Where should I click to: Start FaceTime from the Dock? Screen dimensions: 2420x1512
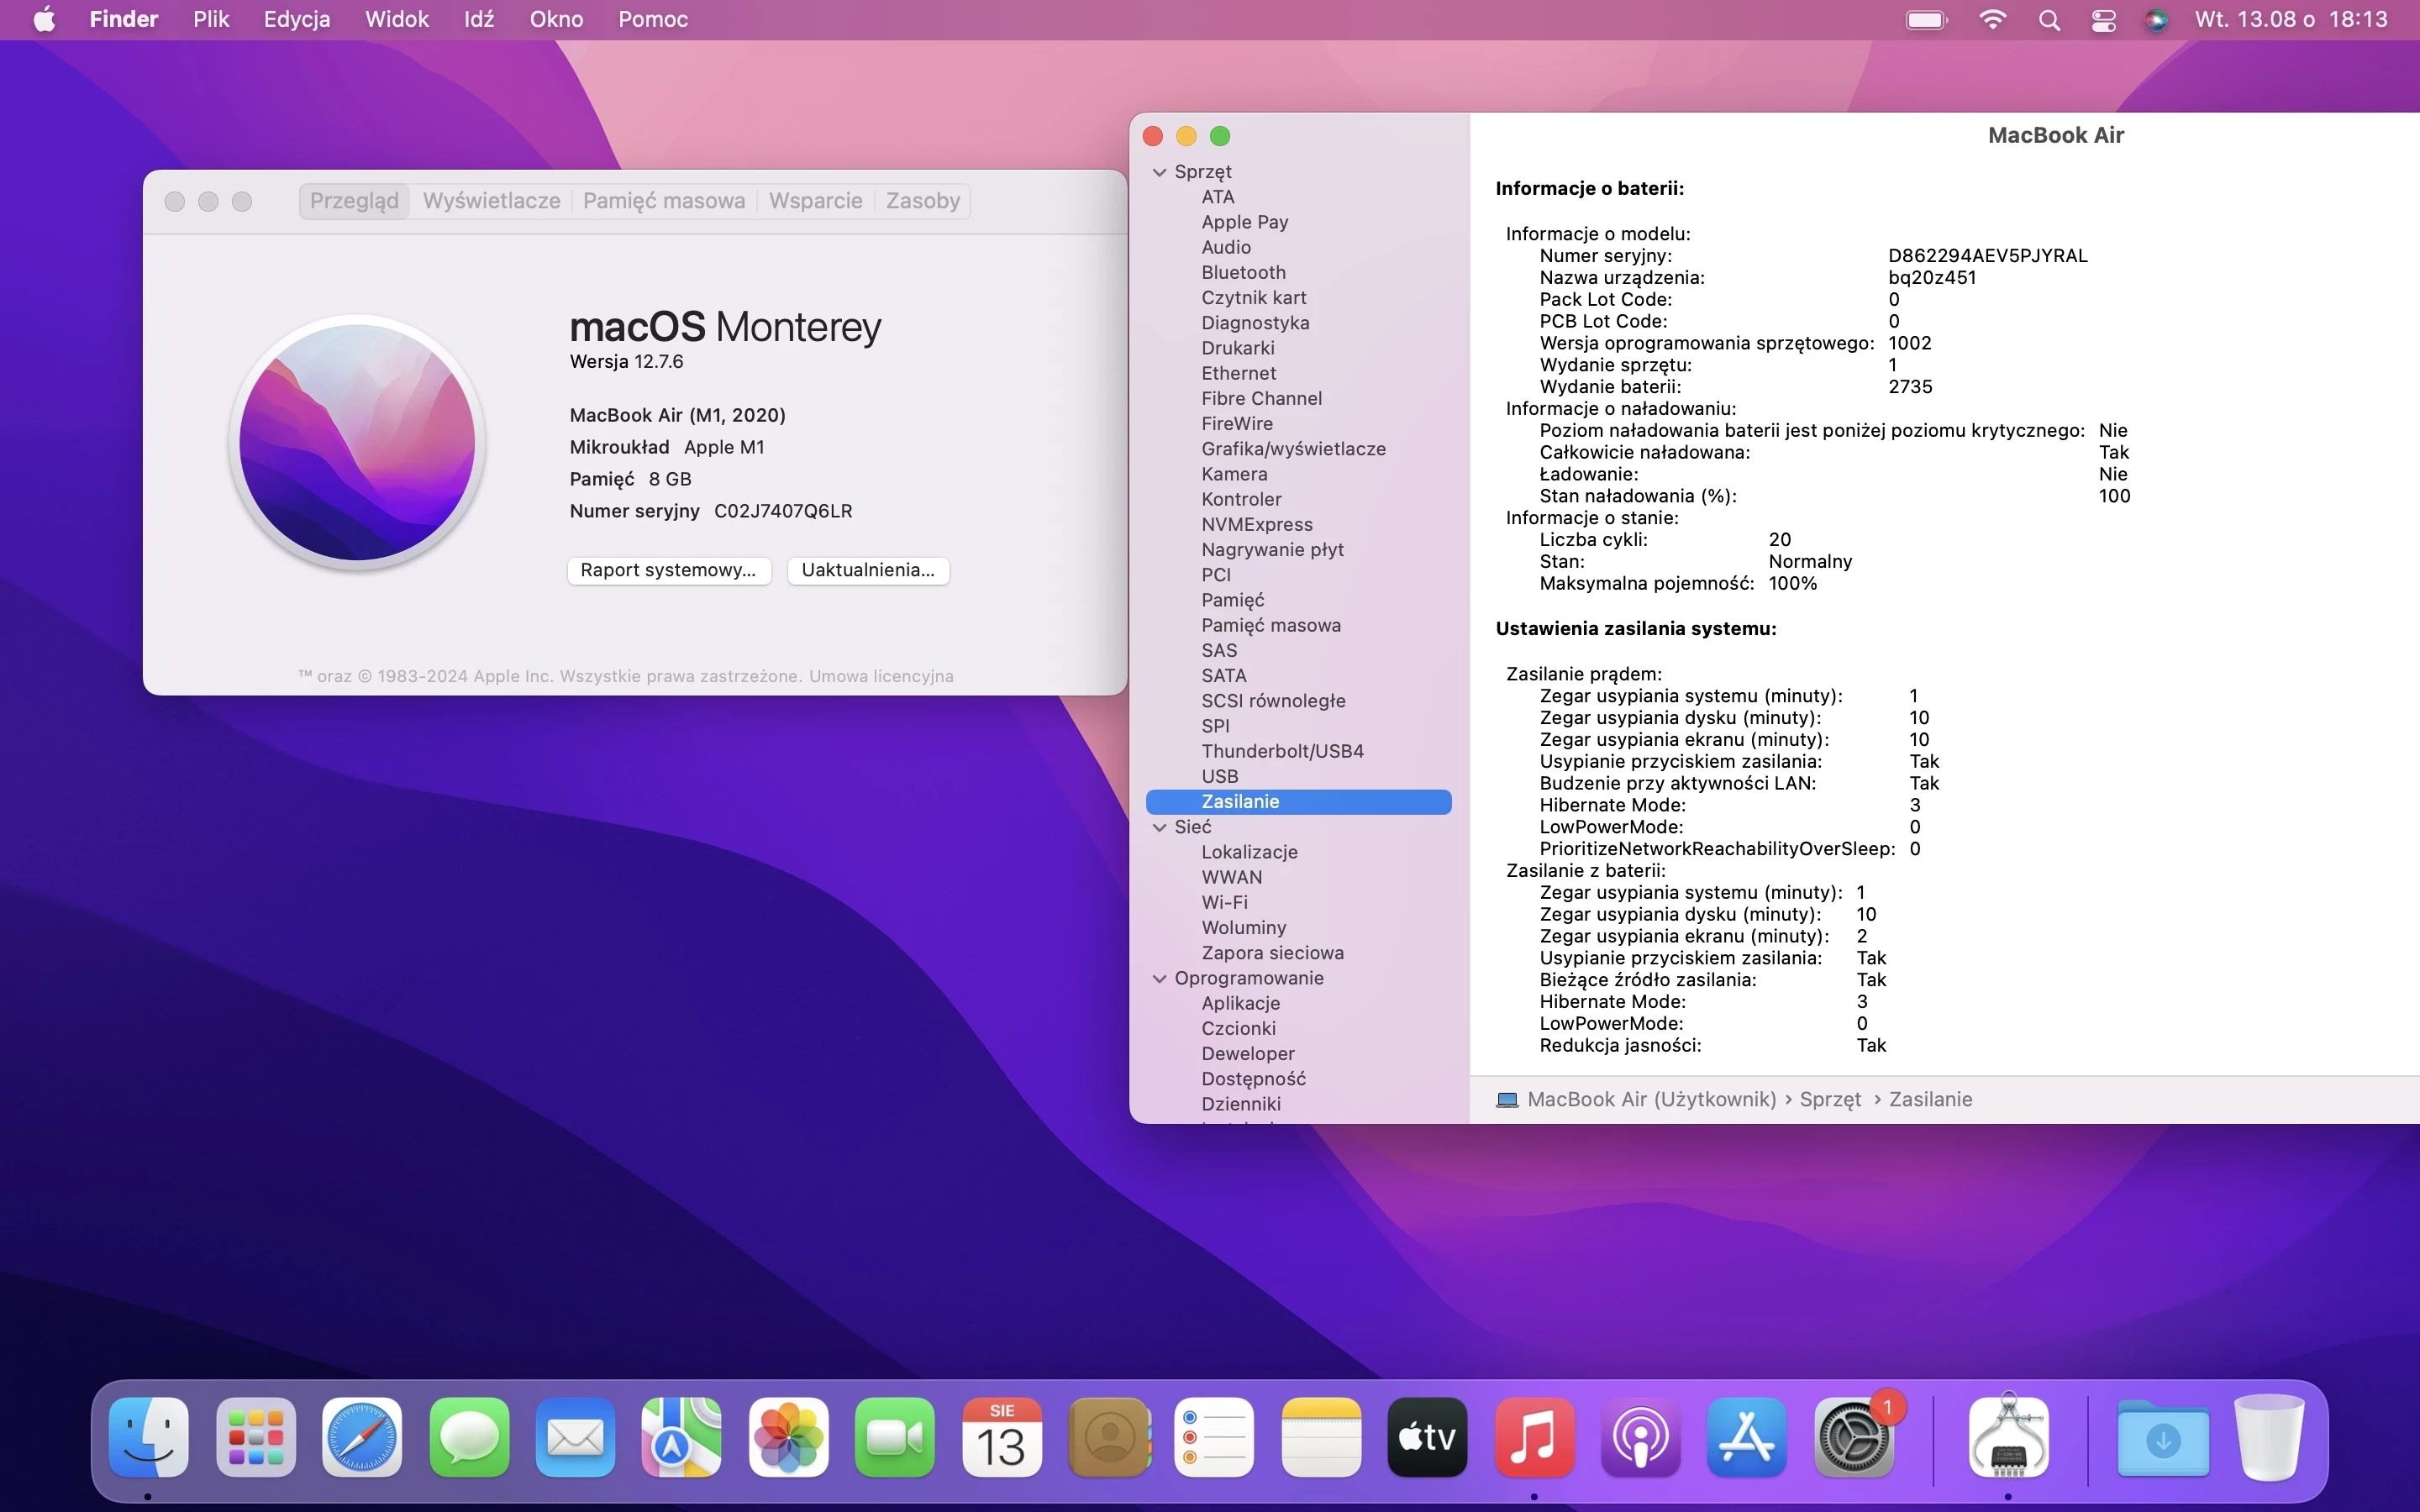click(x=894, y=1437)
